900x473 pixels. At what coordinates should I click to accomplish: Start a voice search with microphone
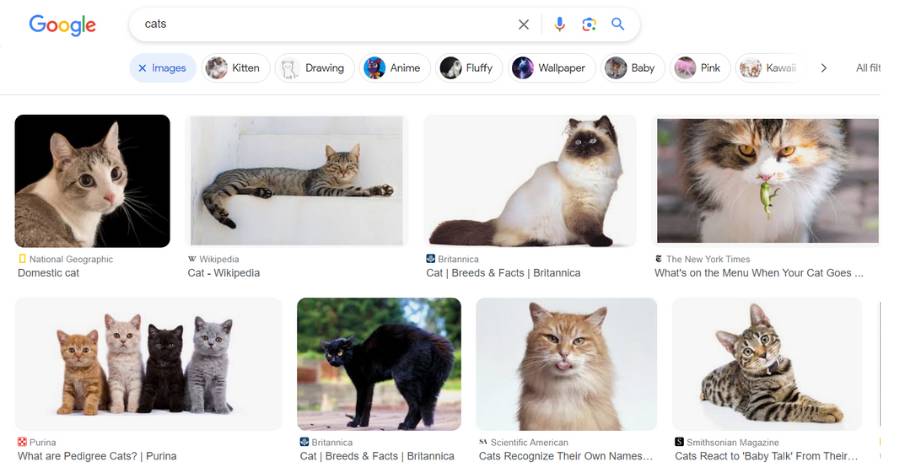(559, 25)
